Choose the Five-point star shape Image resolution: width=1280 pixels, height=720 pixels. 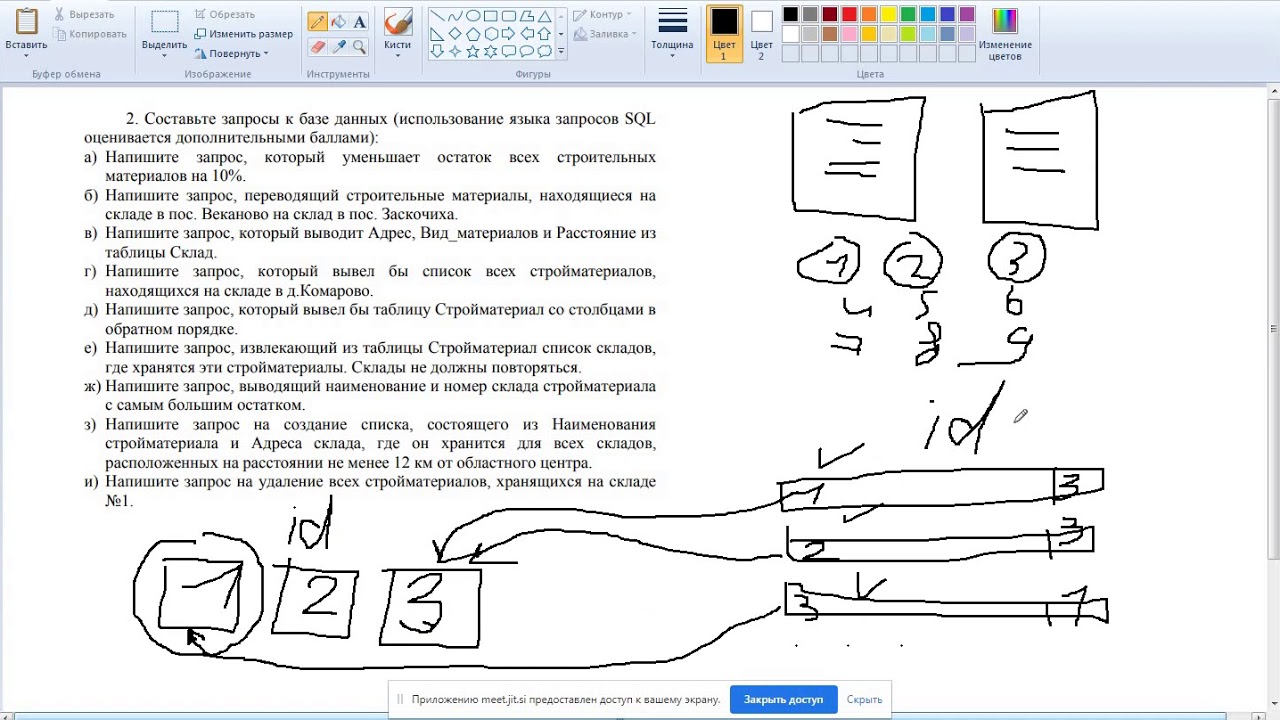[x=473, y=51]
